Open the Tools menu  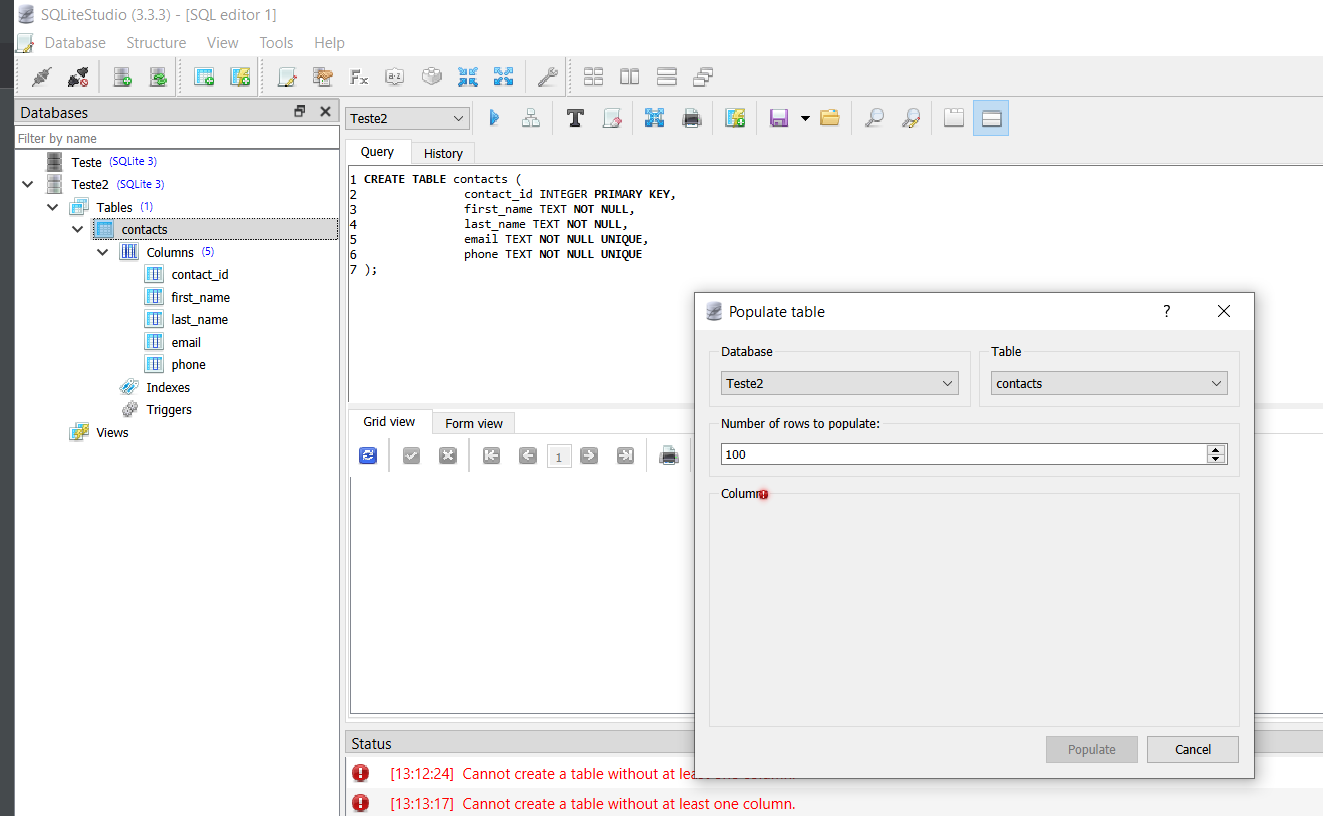pos(276,42)
